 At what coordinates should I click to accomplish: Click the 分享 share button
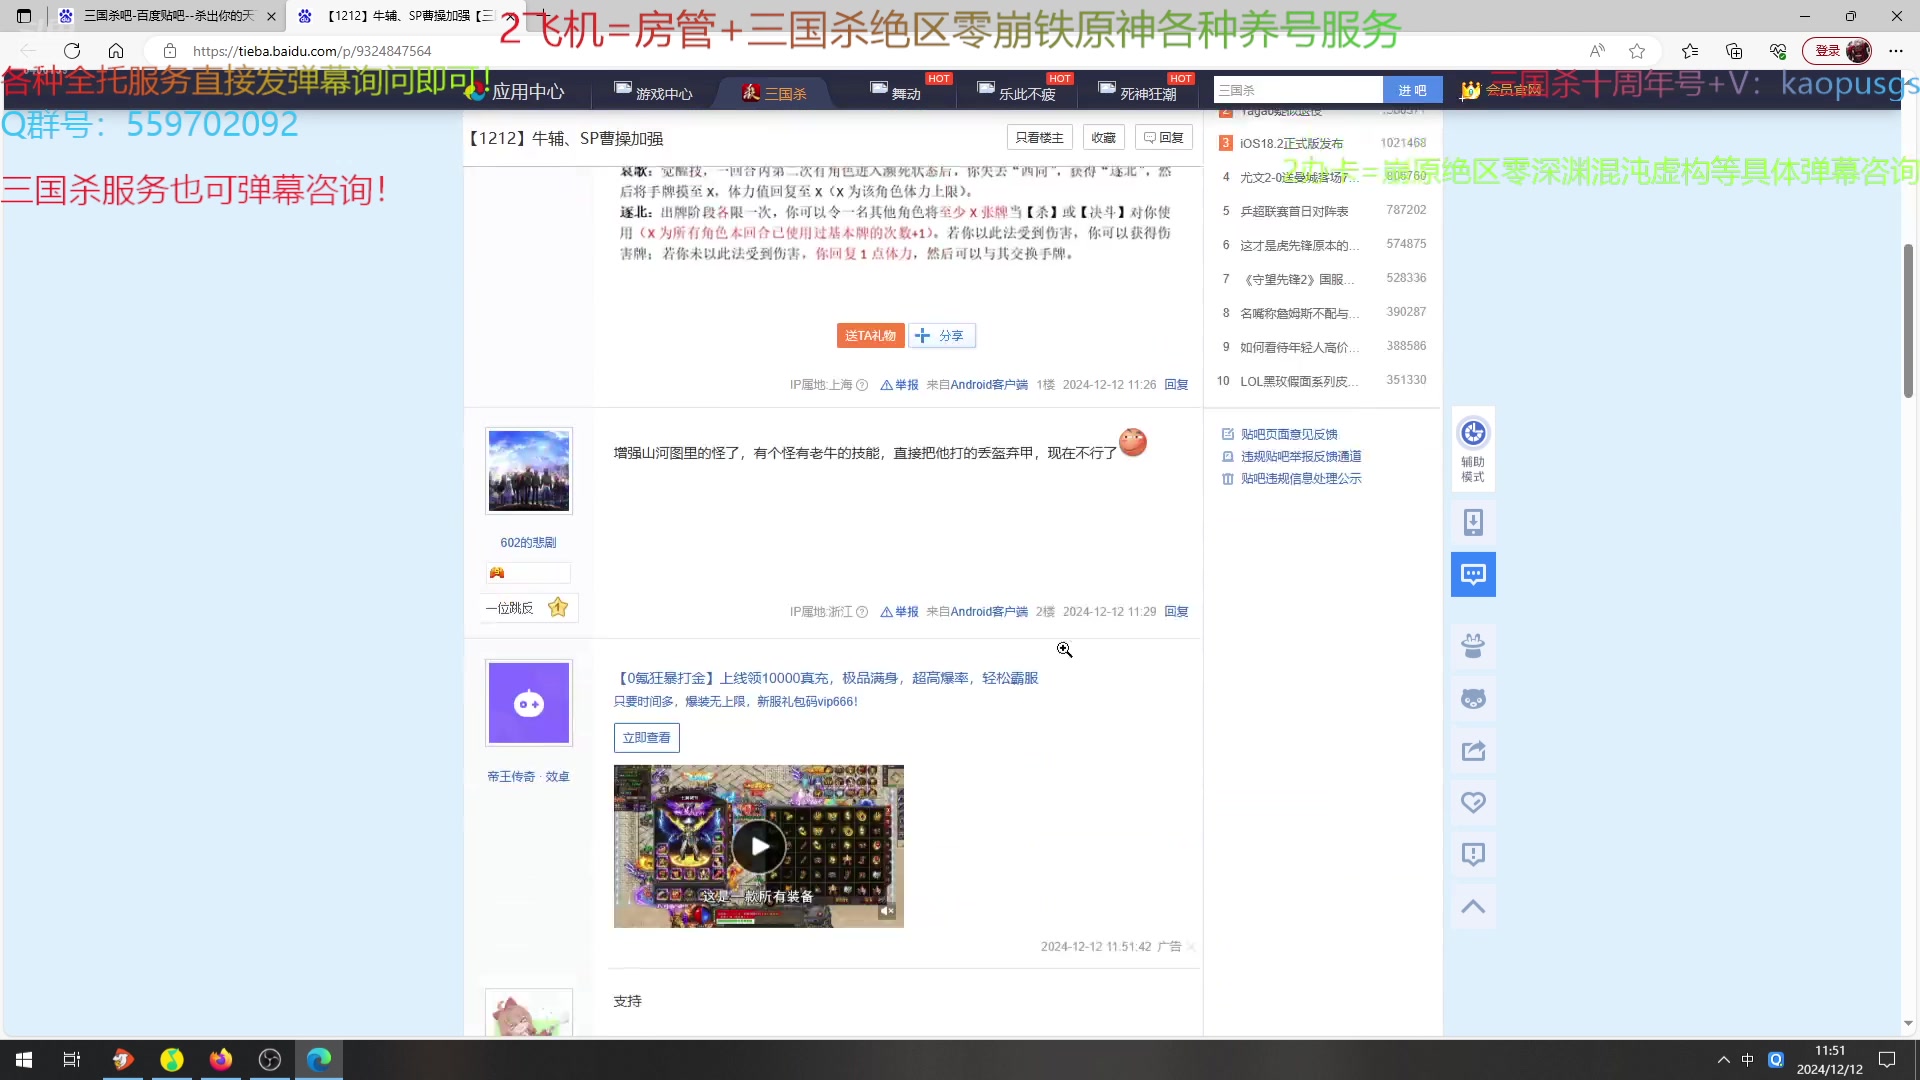(x=941, y=336)
